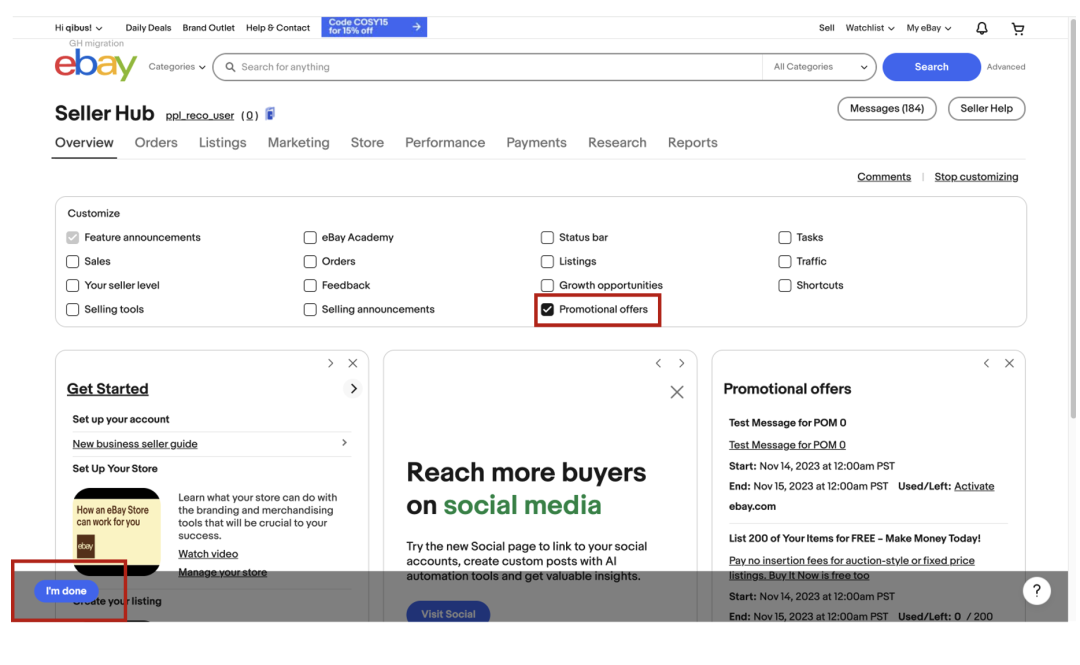Check the Shortcuts checkbox
Image resolution: width=1080 pixels, height=665 pixels.
click(785, 285)
